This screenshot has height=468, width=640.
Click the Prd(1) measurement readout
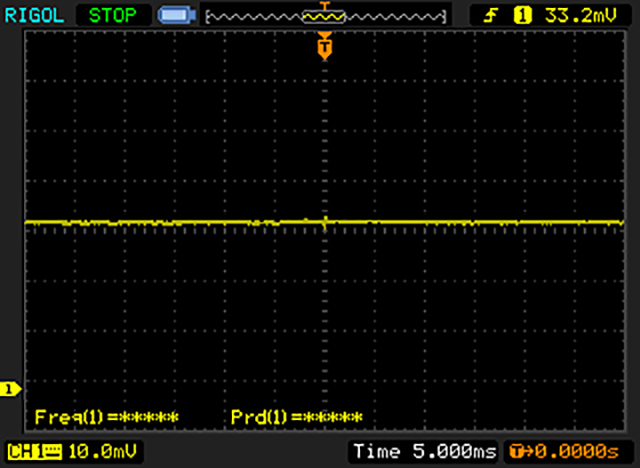click(x=297, y=417)
